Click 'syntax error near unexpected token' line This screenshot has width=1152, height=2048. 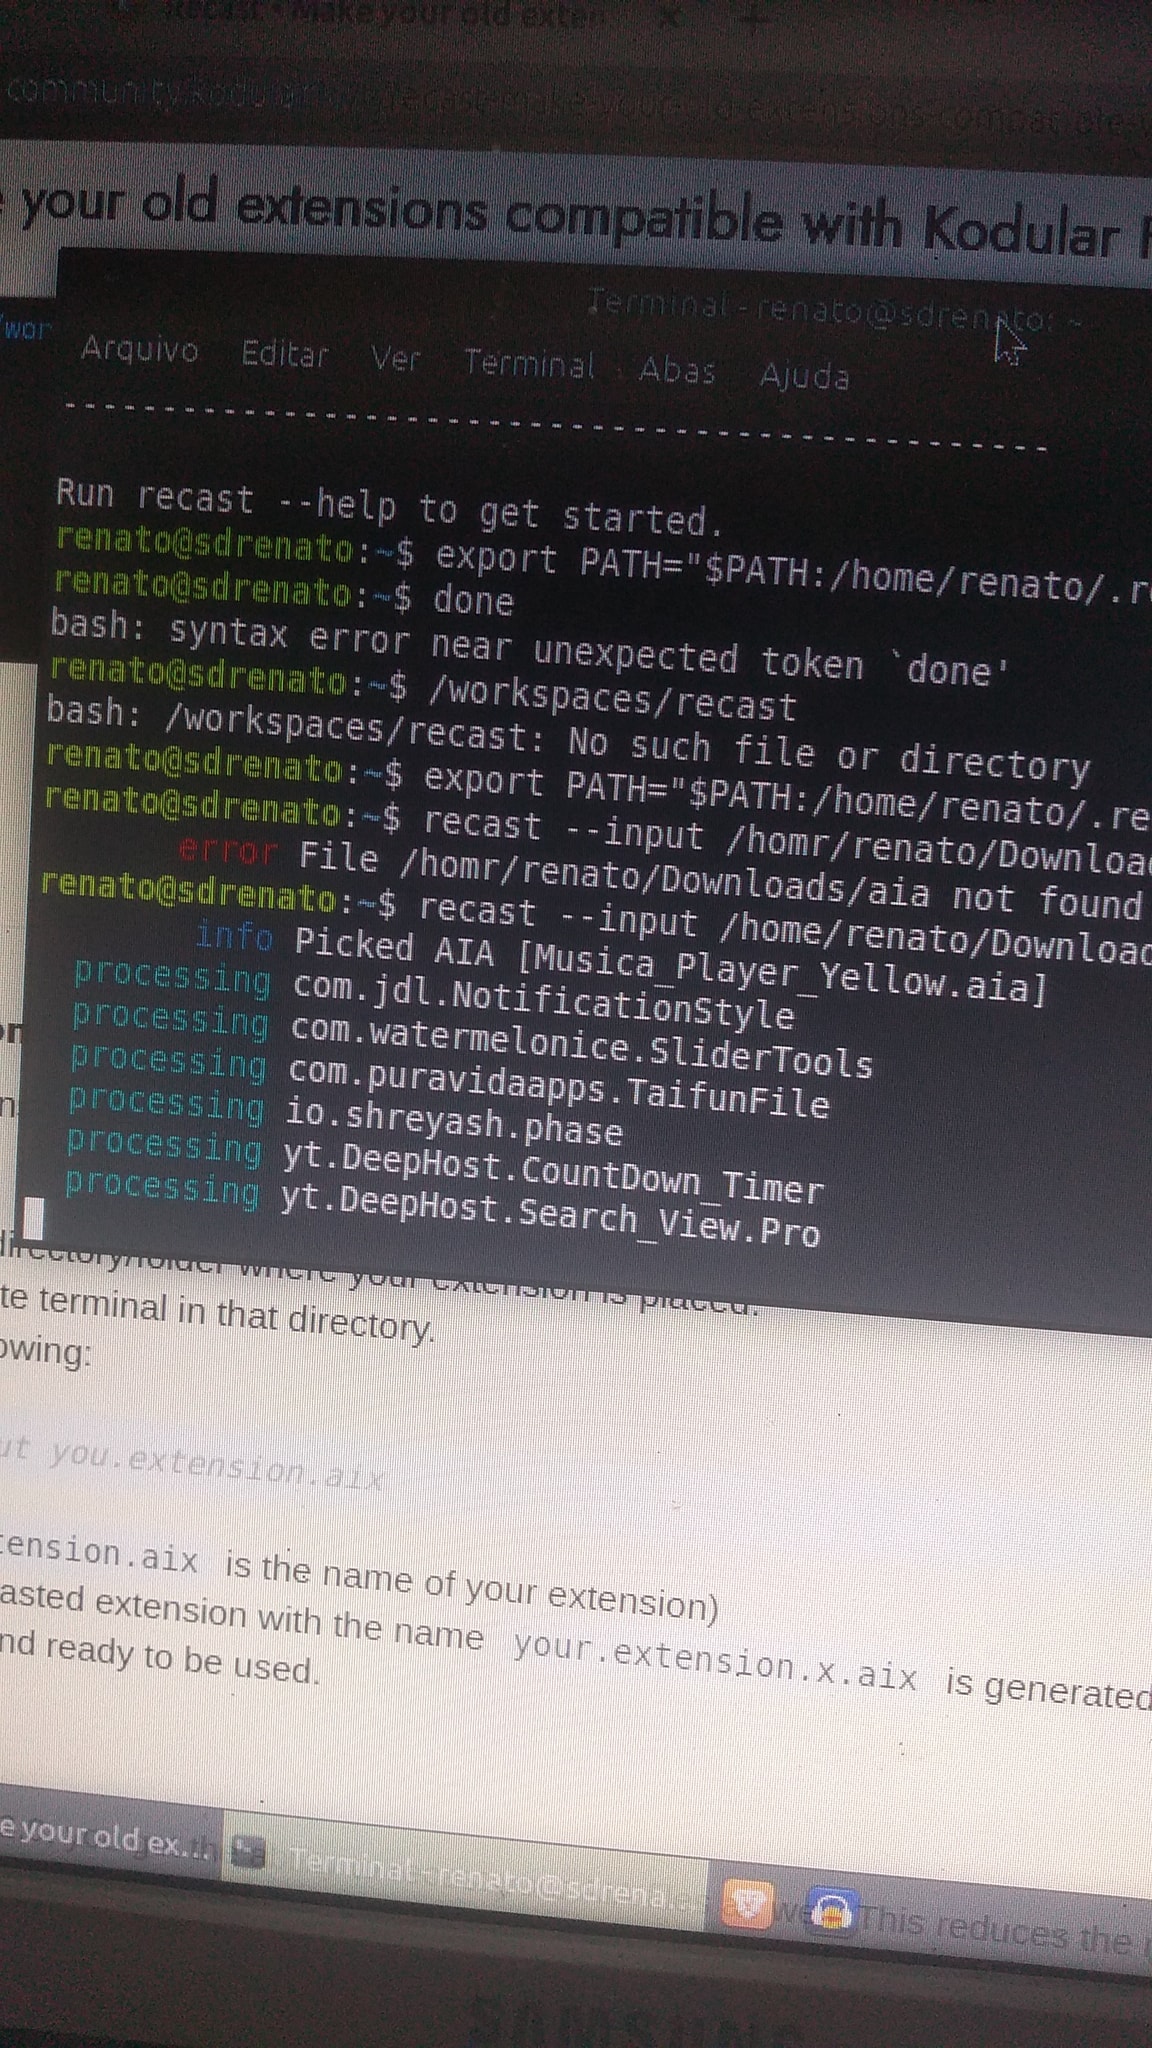click(528, 649)
